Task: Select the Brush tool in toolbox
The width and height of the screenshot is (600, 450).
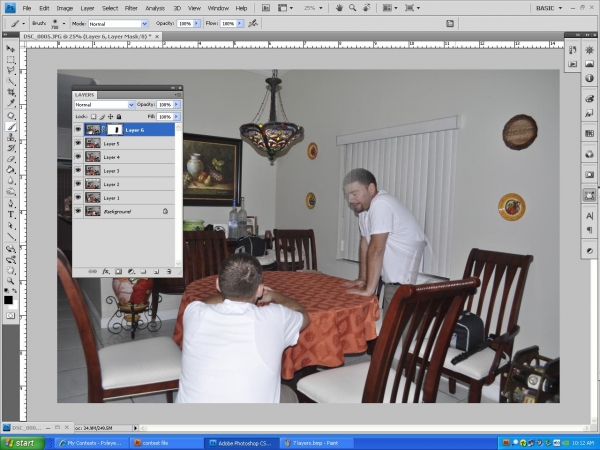Action: pyautogui.click(x=10, y=127)
